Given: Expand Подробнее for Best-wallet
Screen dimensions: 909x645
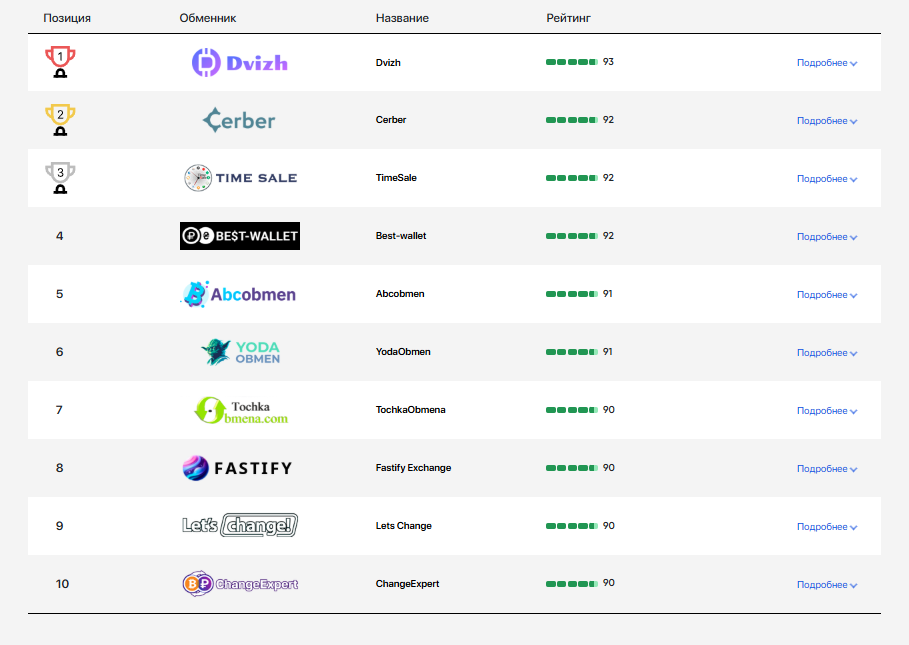Looking at the screenshot, I should [827, 236].
